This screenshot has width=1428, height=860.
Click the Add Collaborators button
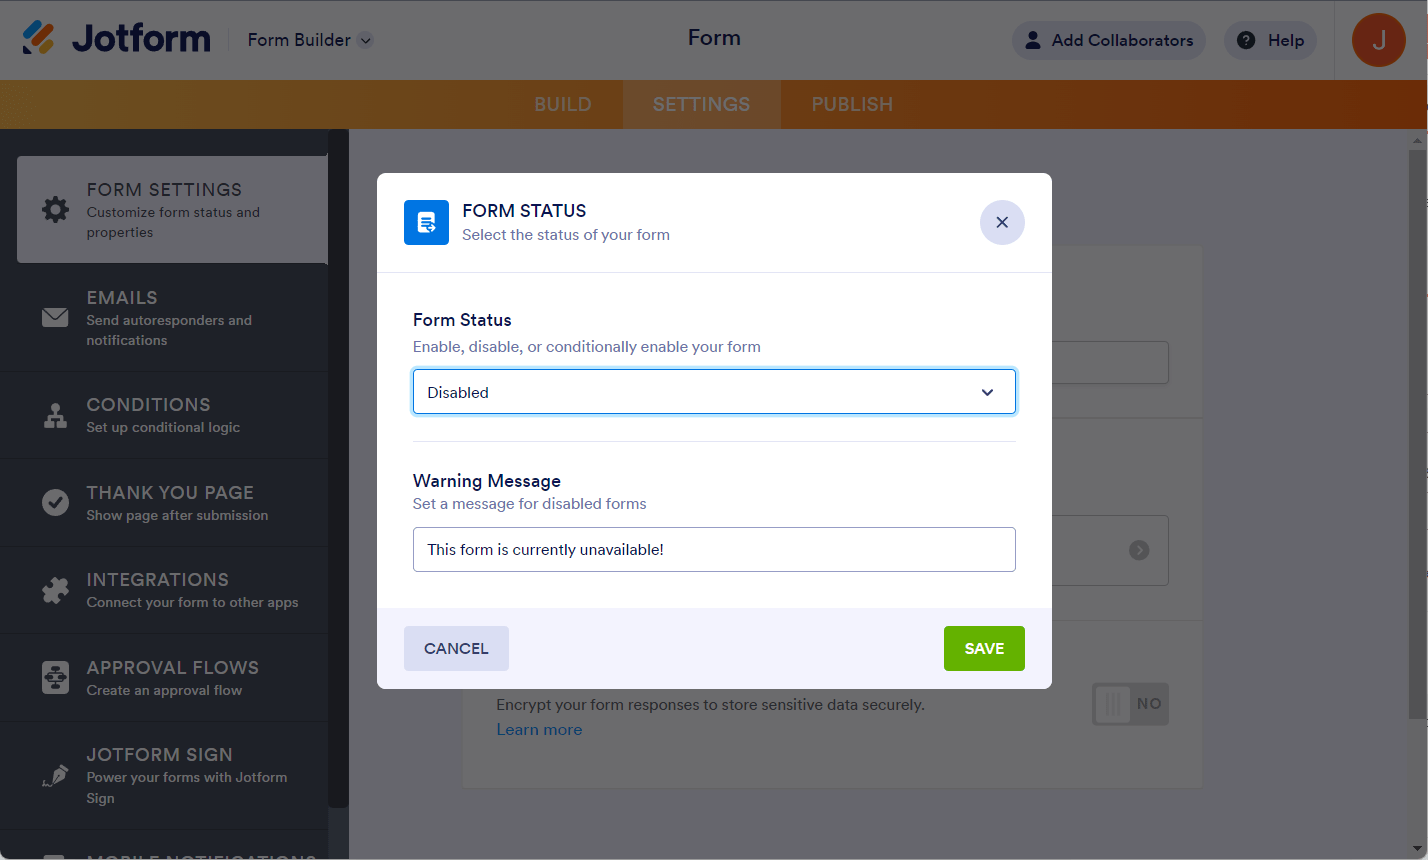[1108, 40]
